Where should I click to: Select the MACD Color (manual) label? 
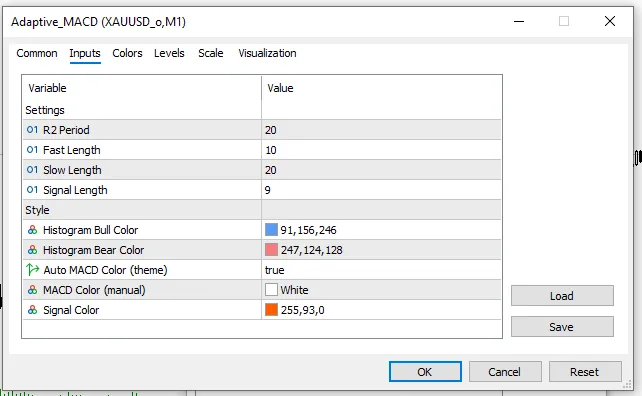tap(94, 290)
